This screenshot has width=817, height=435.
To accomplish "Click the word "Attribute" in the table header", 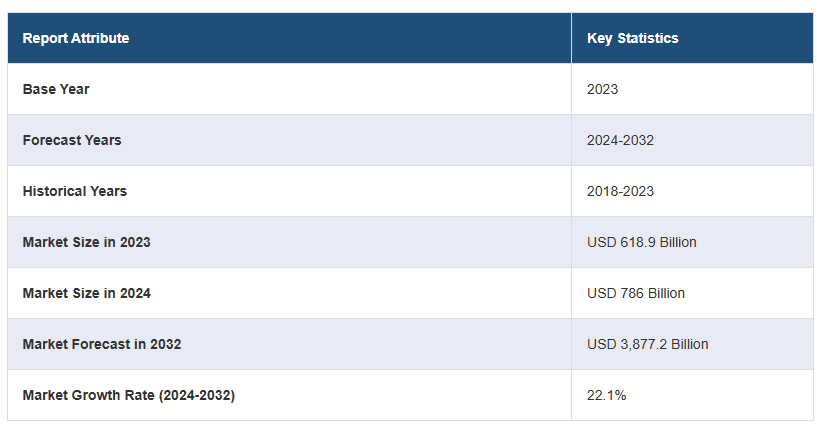I will click(x=99, y=38).
